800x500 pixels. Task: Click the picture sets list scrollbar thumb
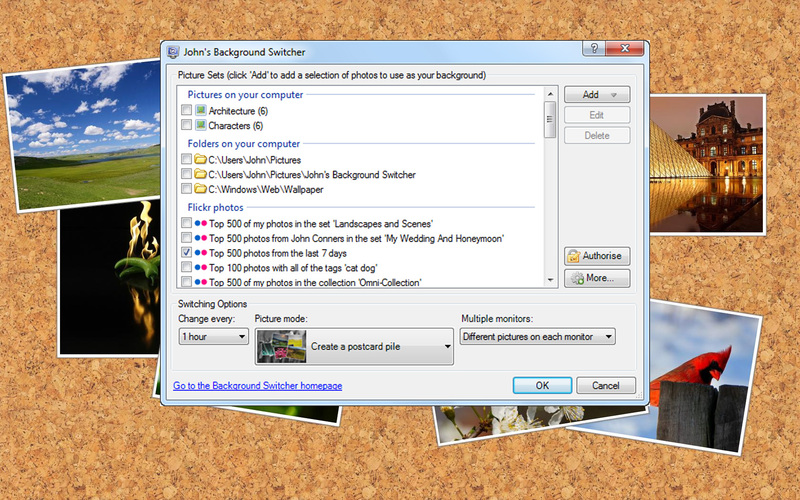[550, 119]
